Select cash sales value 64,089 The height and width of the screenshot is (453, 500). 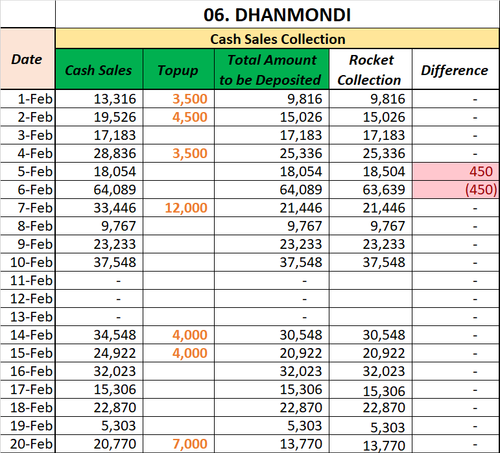(99, 190)
